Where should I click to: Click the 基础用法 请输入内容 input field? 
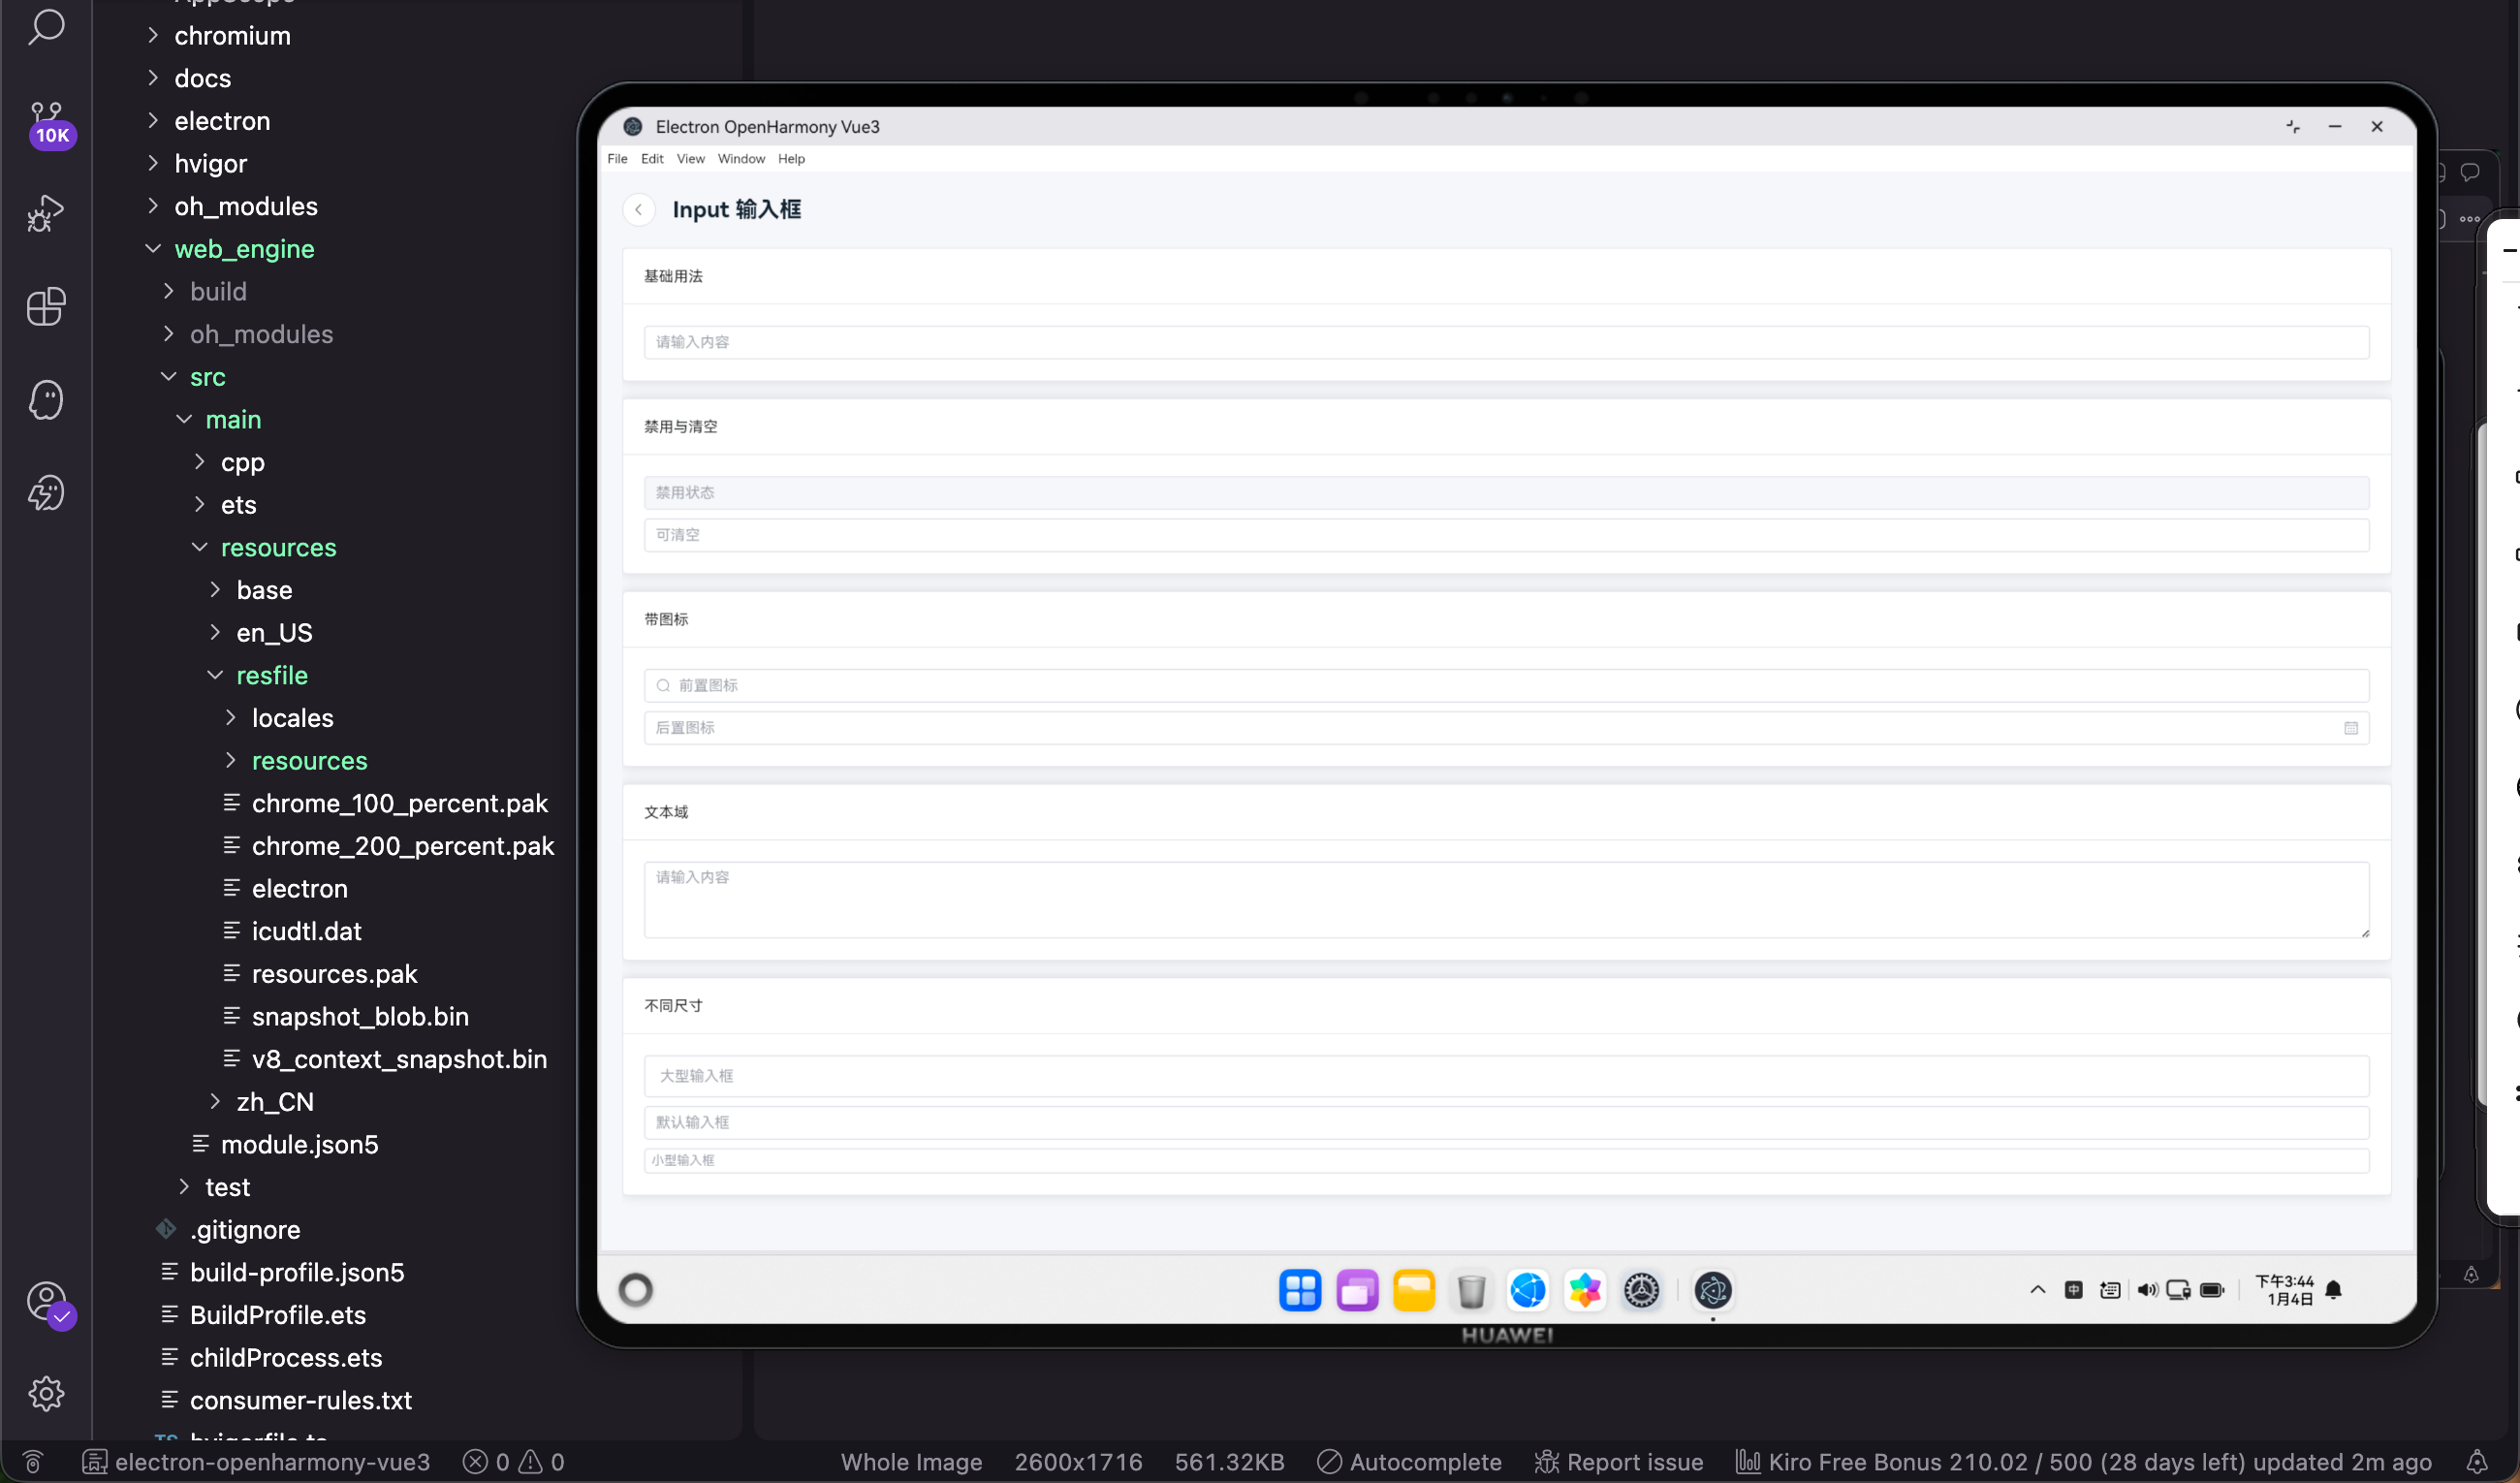coord(1505,342)
